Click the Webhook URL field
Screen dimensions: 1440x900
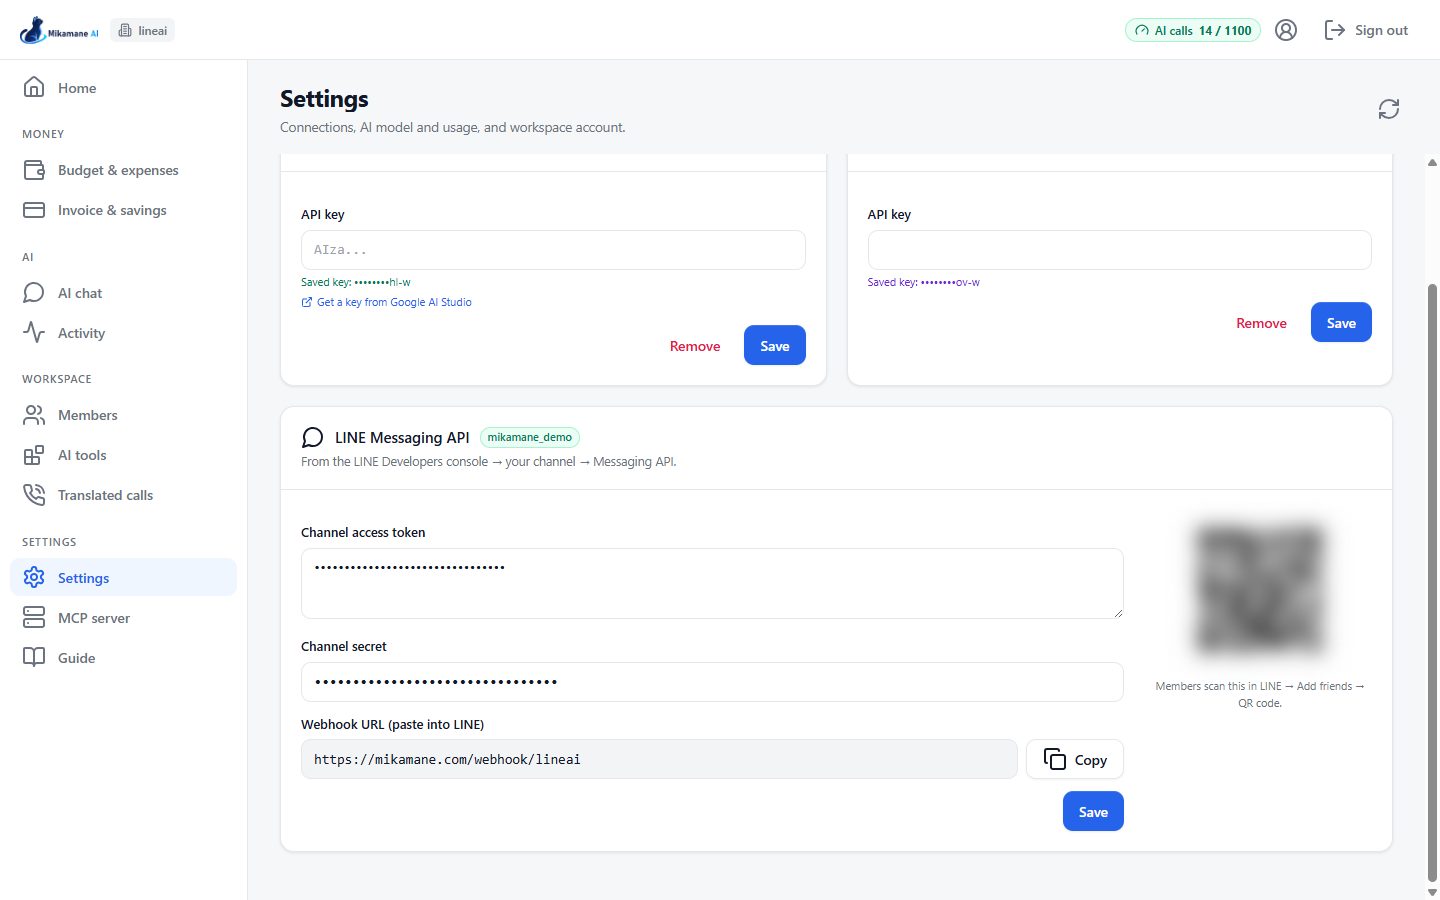pos(659,759)
